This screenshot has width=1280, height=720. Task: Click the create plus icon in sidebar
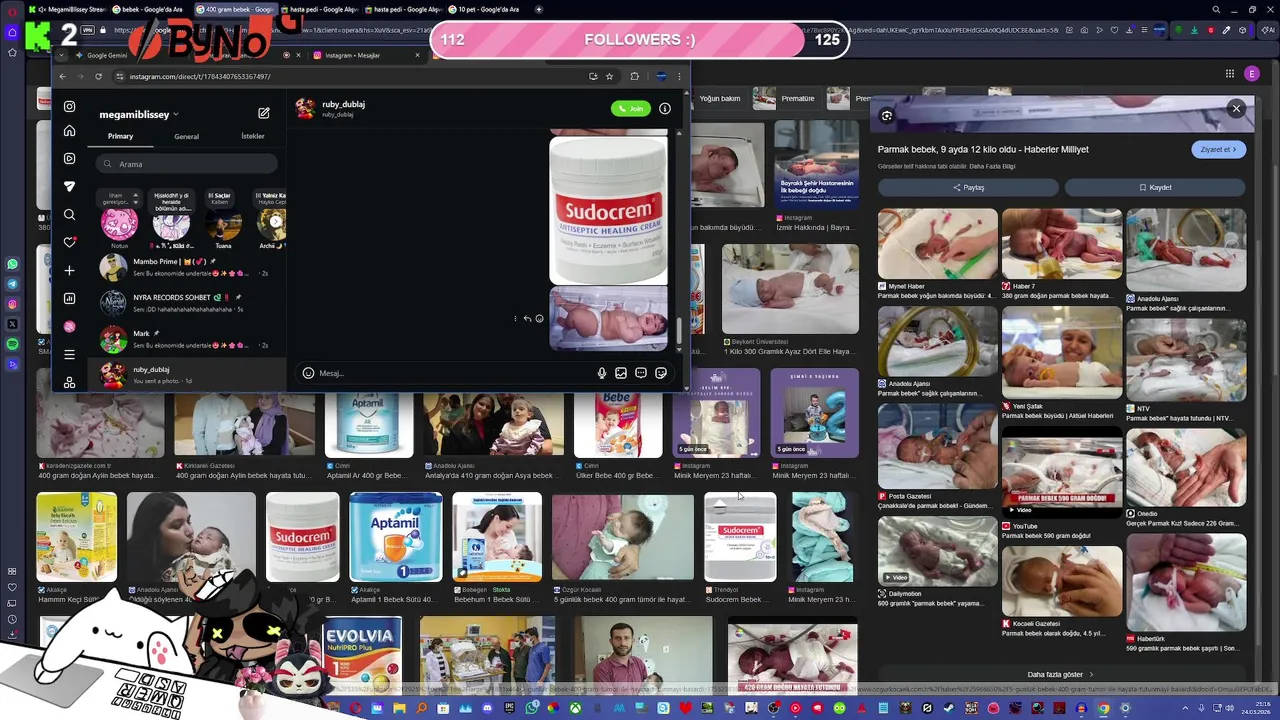pos(69,270)
